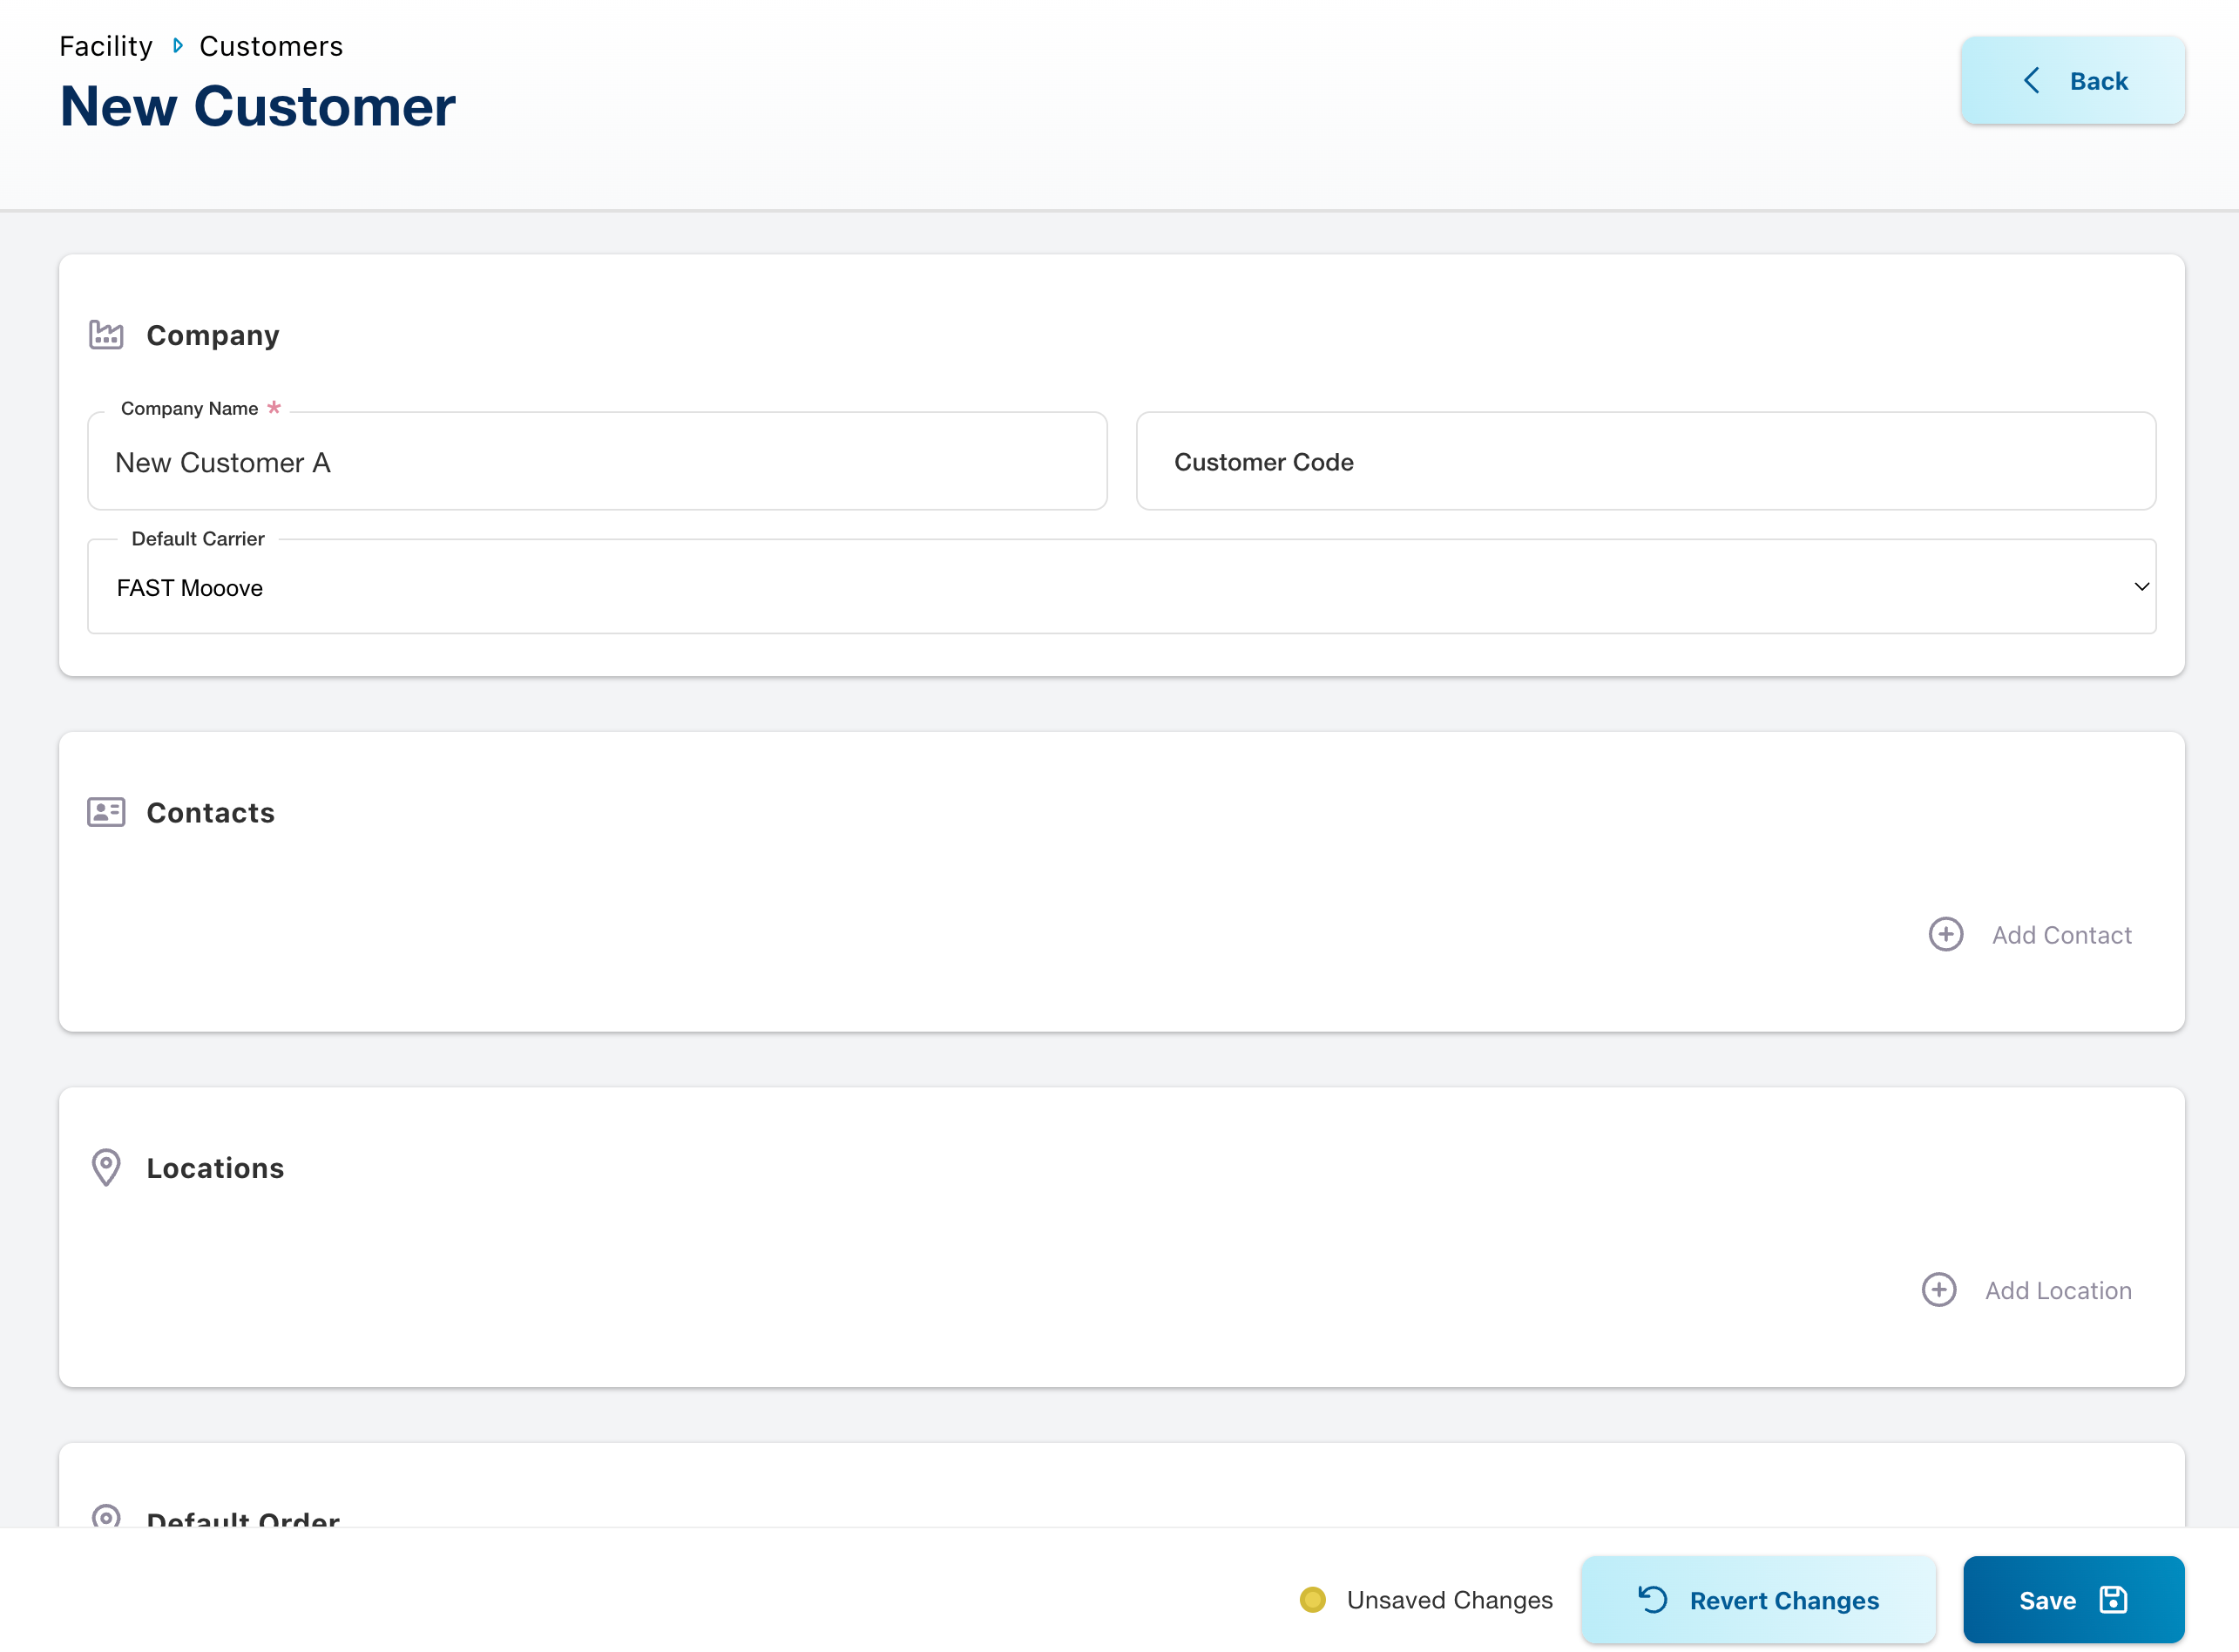Screen dimensions: 2239x1652
Task: Click the Locations map pin icon
Action: click(105, 1167)
